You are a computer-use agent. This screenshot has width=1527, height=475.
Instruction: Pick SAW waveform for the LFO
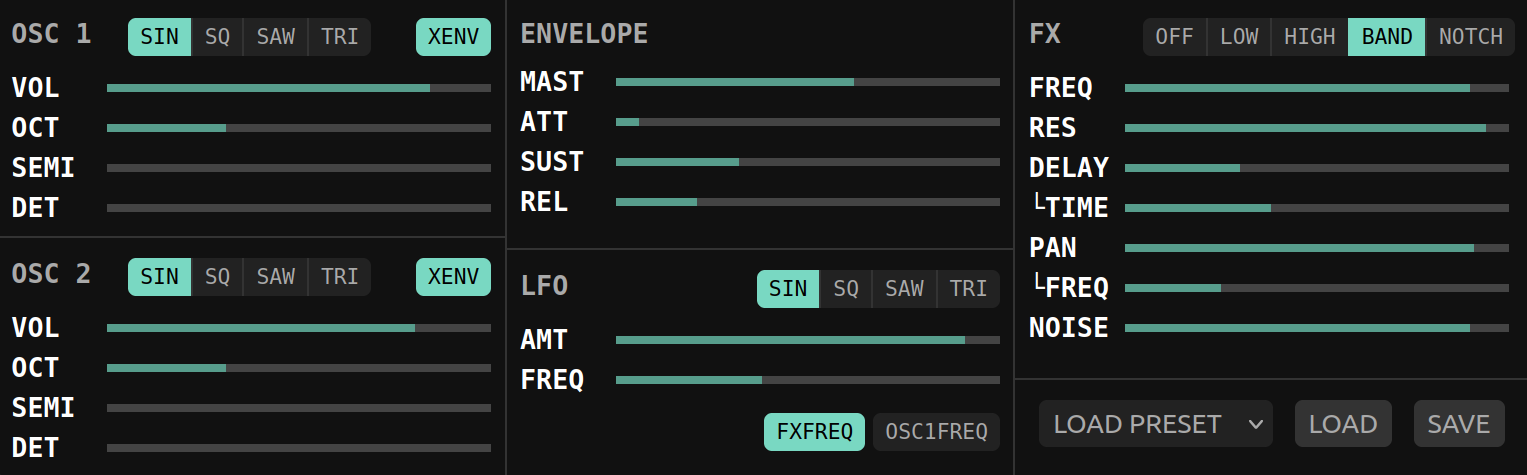pyautogui.click(x=904, y=289)
